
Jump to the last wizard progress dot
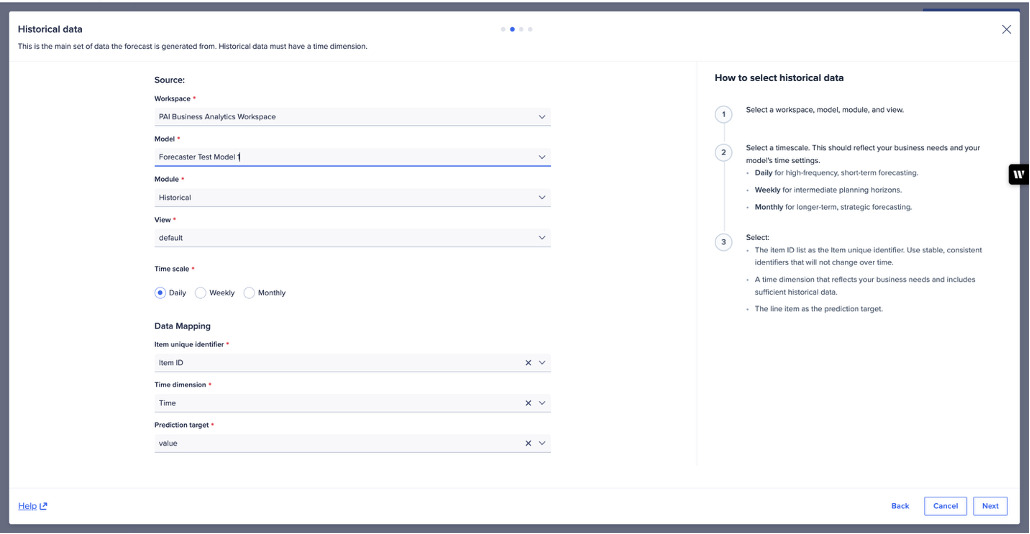click(x=530, y=29)
